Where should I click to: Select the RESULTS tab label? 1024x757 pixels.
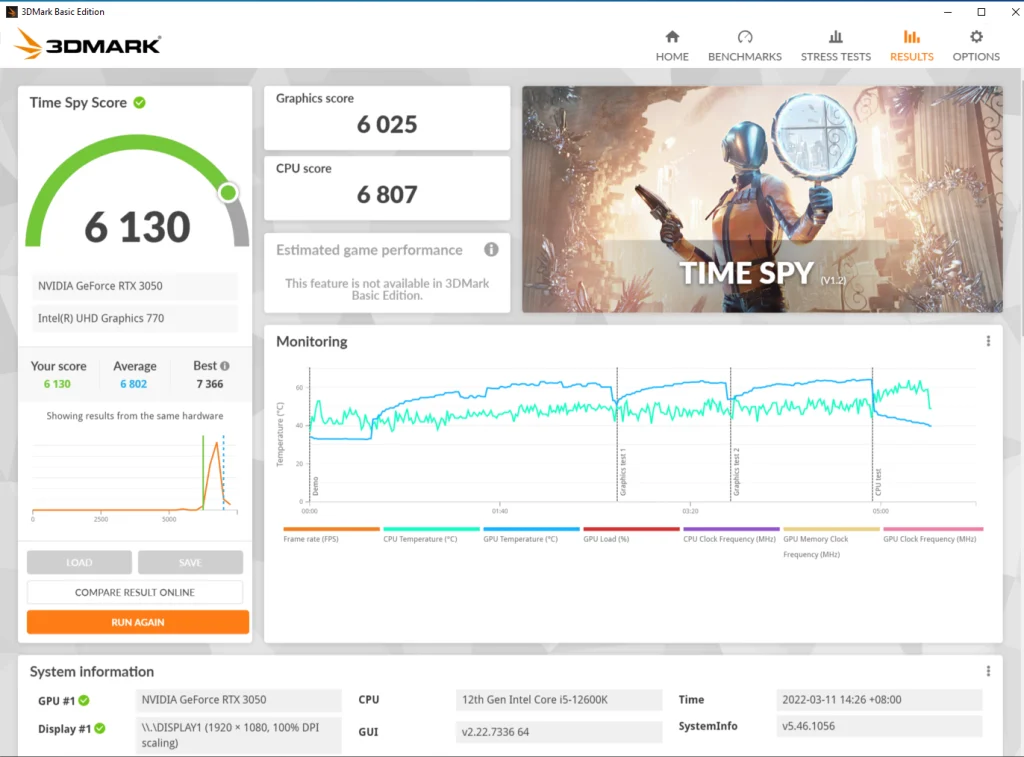(912, 57)
